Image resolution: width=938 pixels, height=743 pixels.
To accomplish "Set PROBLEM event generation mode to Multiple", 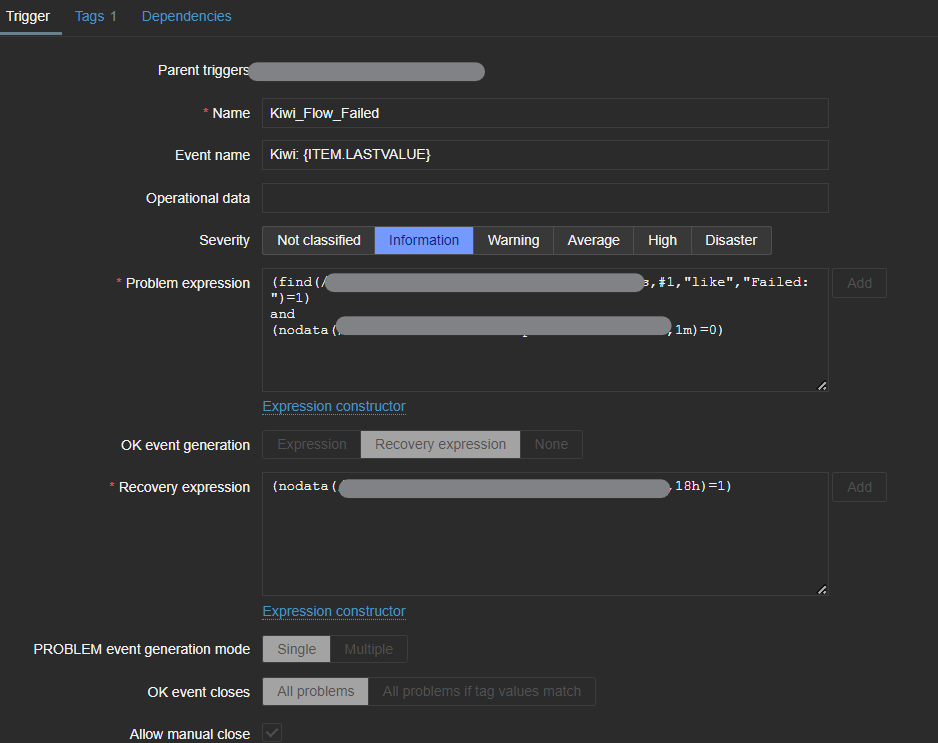I will (368, 649).
